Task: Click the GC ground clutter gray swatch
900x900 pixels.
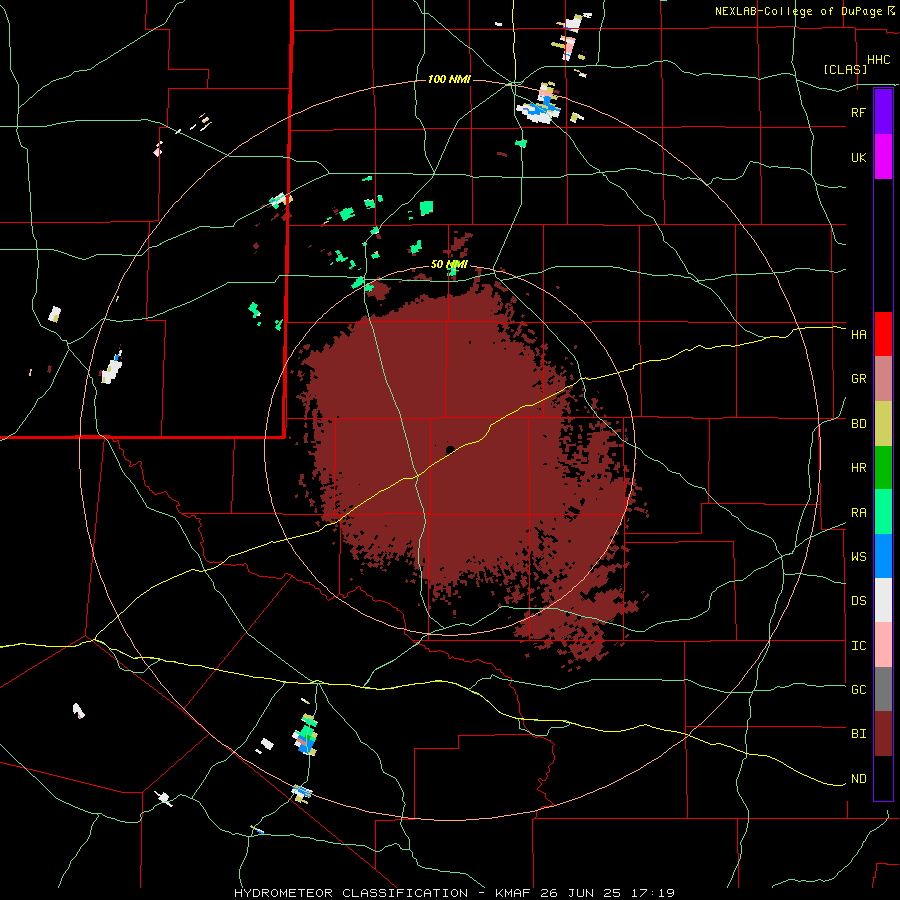Action: (x=883, y=689)
